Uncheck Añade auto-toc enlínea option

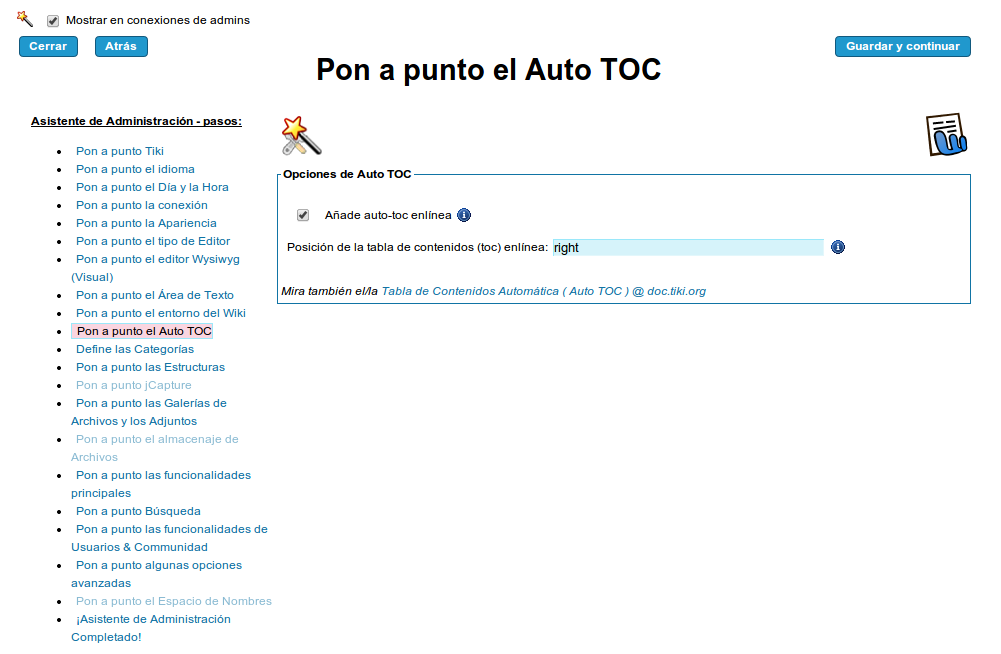coord(303,215)
